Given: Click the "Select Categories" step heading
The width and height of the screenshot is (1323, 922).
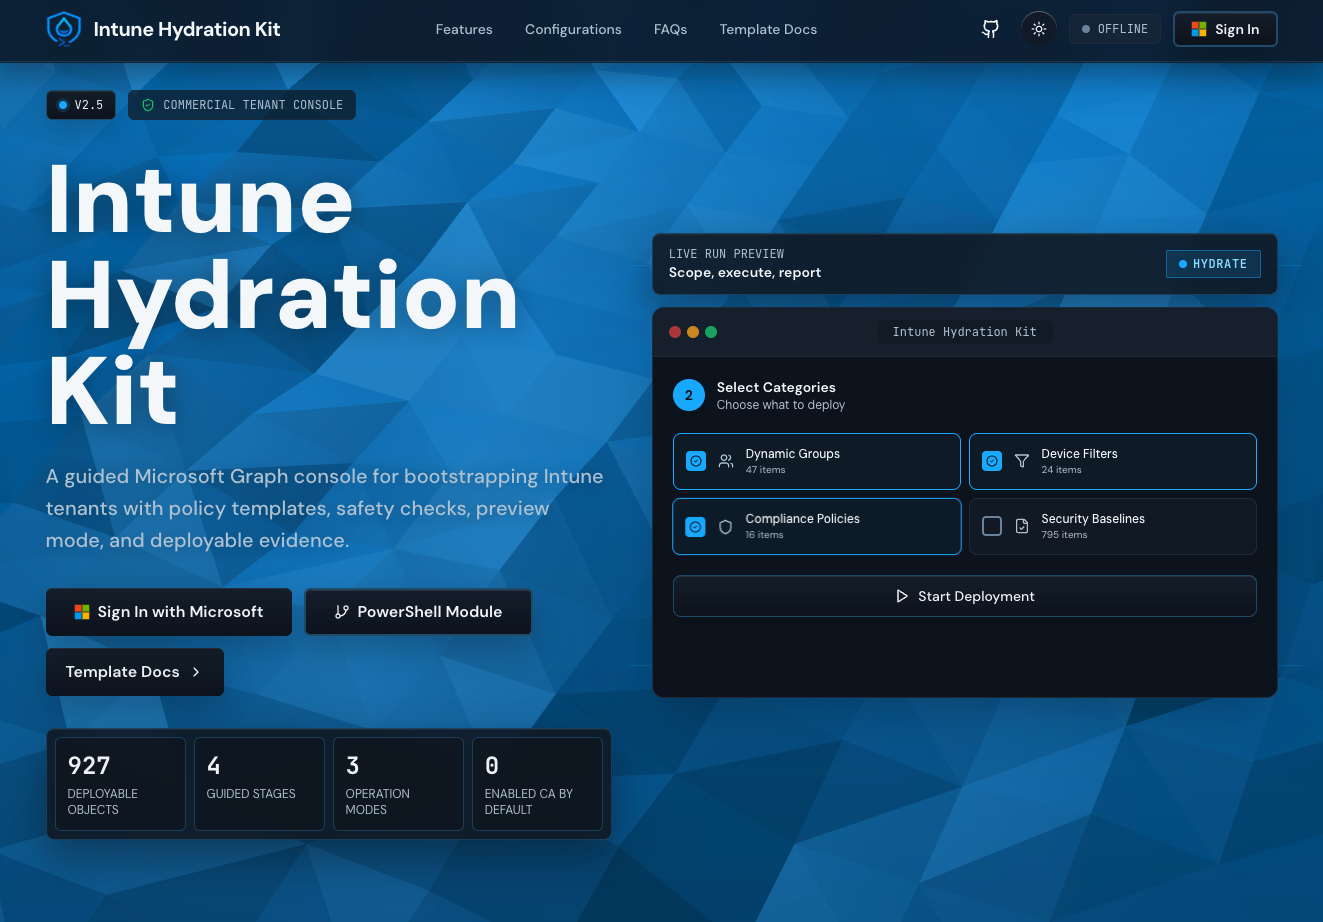Looking at the screenshot, I should click(x=776, y=387).
